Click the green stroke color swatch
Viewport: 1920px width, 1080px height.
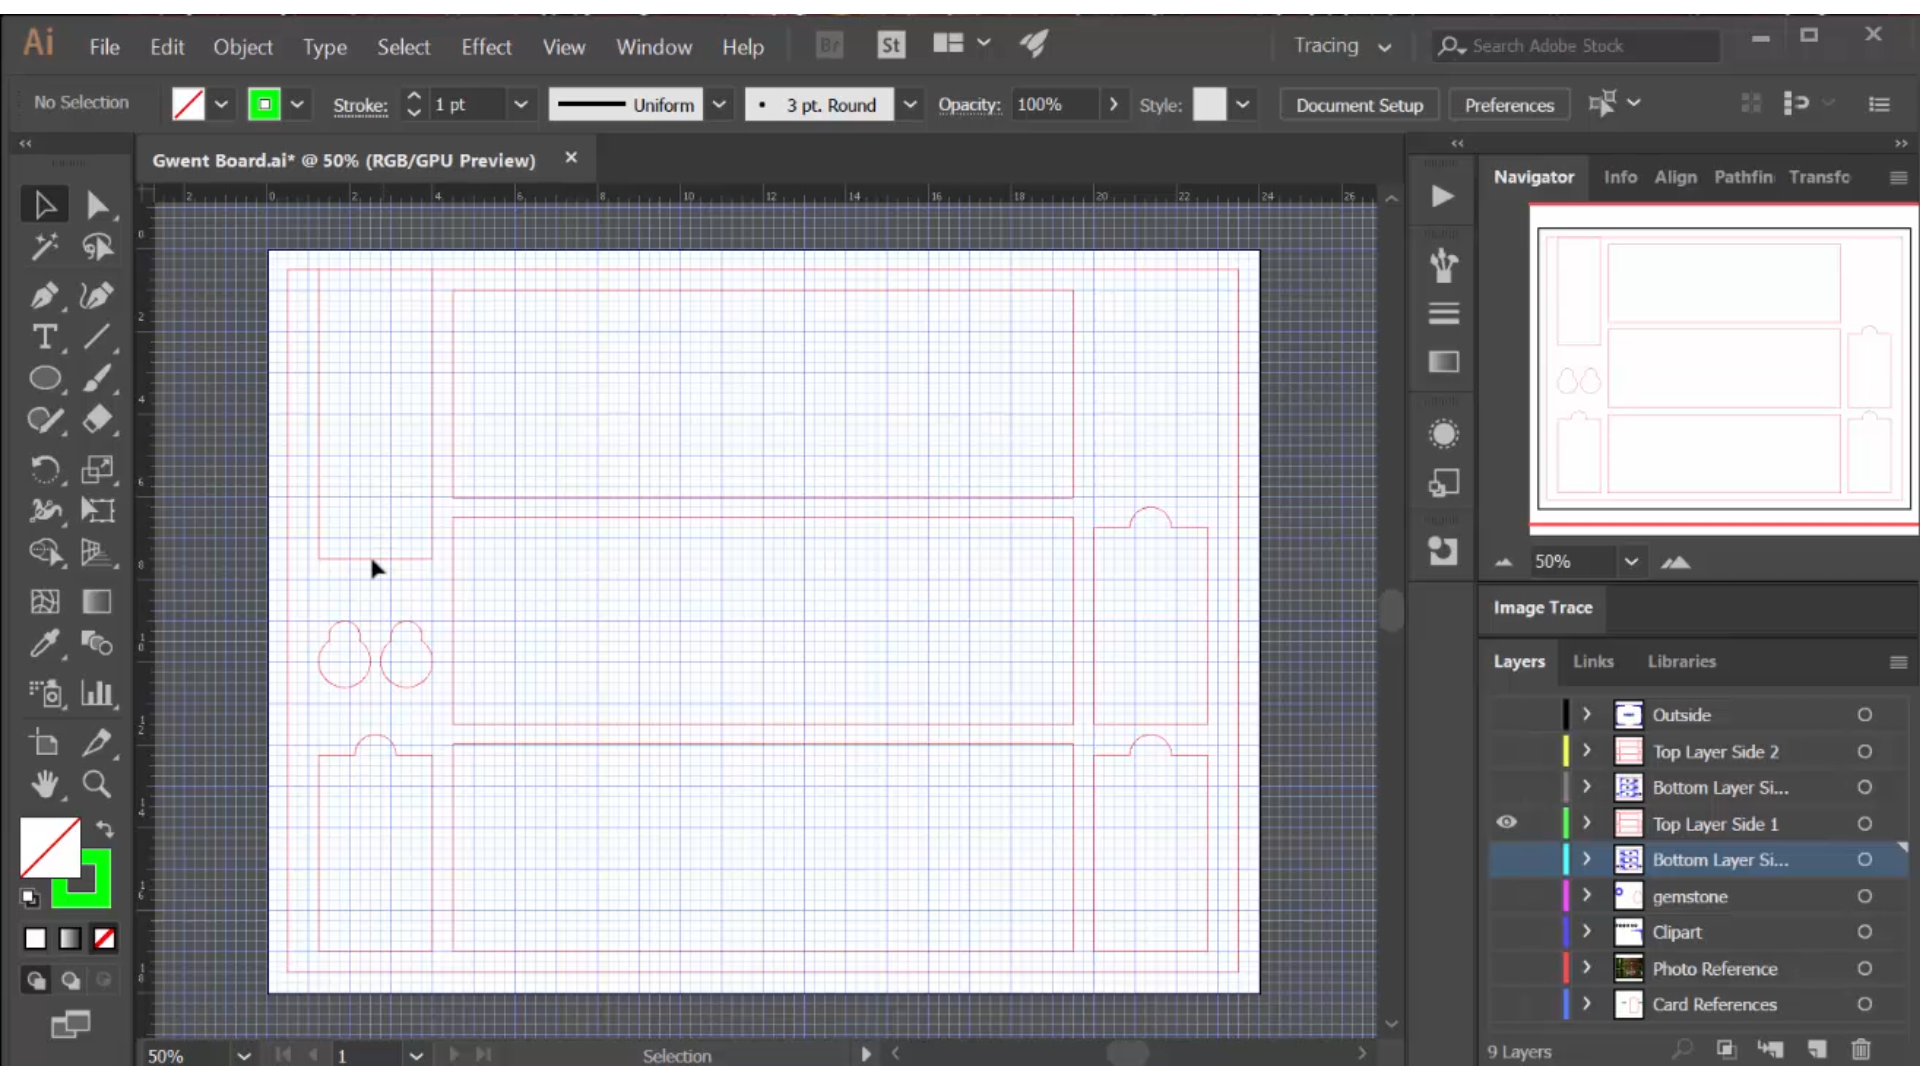click(265, 103)
